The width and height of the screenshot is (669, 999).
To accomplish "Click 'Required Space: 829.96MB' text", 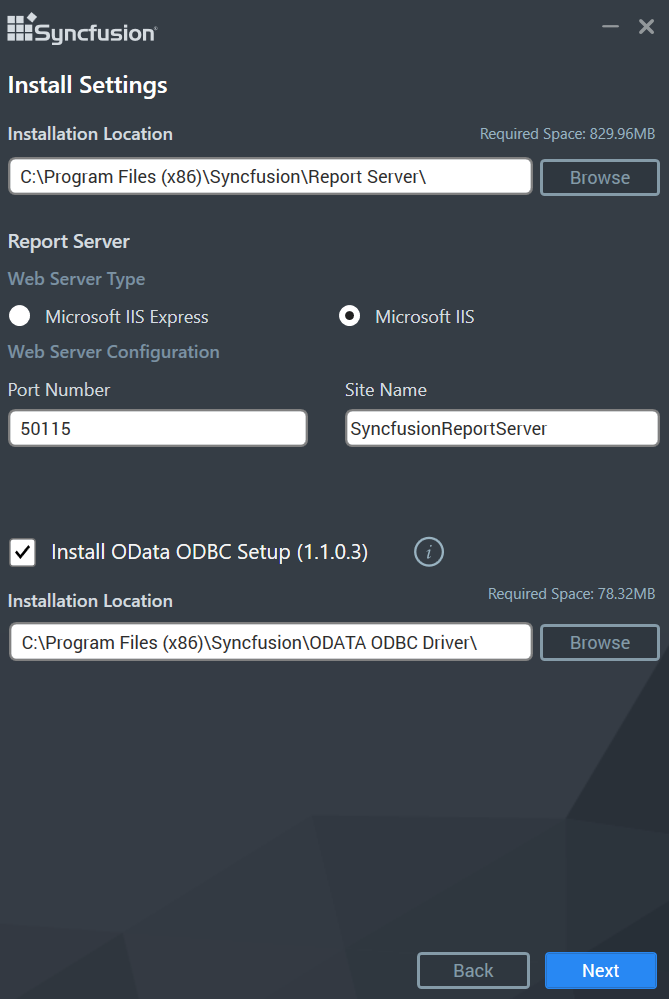I will pos(567,134).
